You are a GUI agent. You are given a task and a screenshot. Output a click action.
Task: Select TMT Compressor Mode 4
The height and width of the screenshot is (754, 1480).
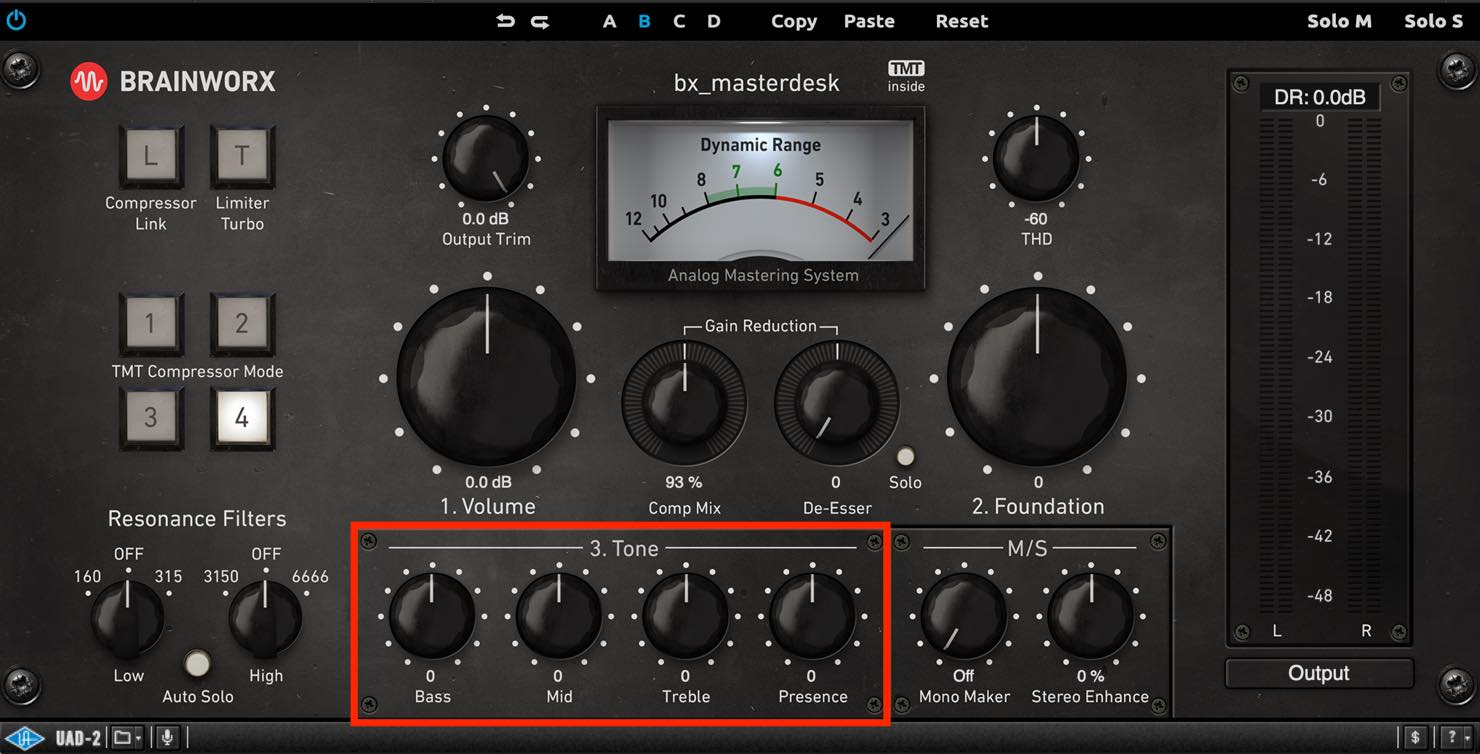(x=242, y=416)
